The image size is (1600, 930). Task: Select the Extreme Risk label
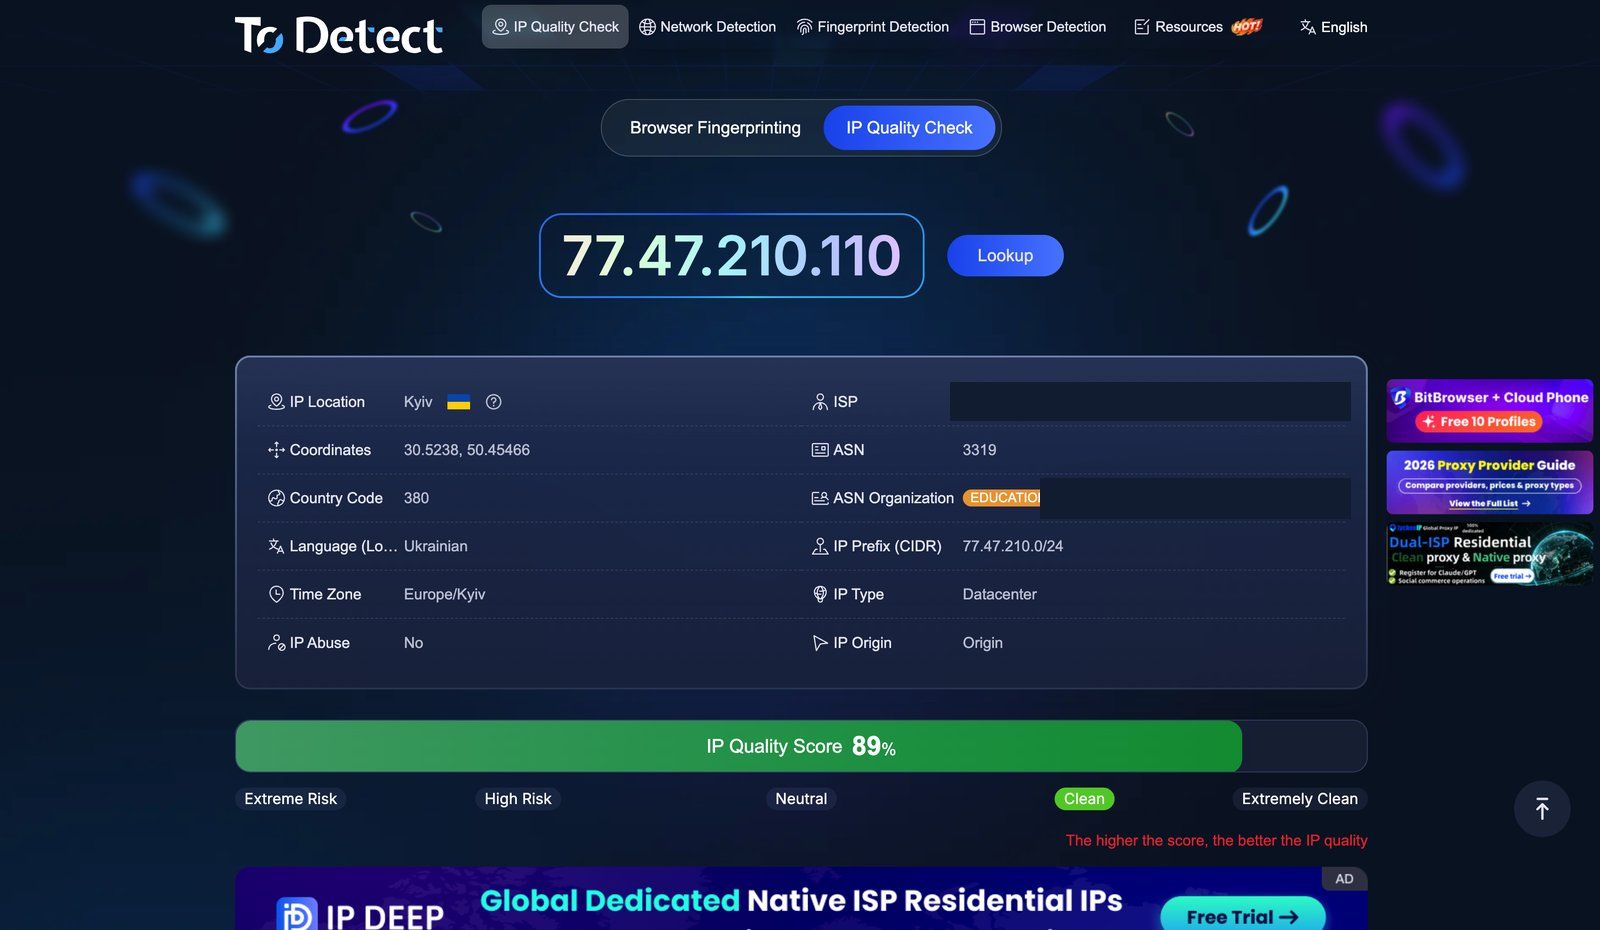click(x=291, y=799)
